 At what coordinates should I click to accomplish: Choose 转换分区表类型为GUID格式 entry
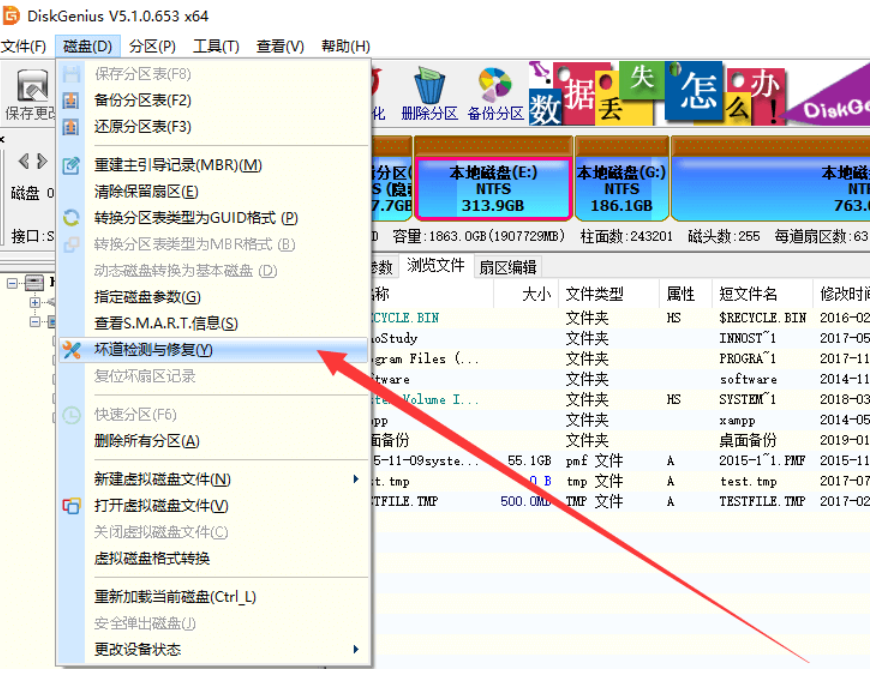point(214,218)
